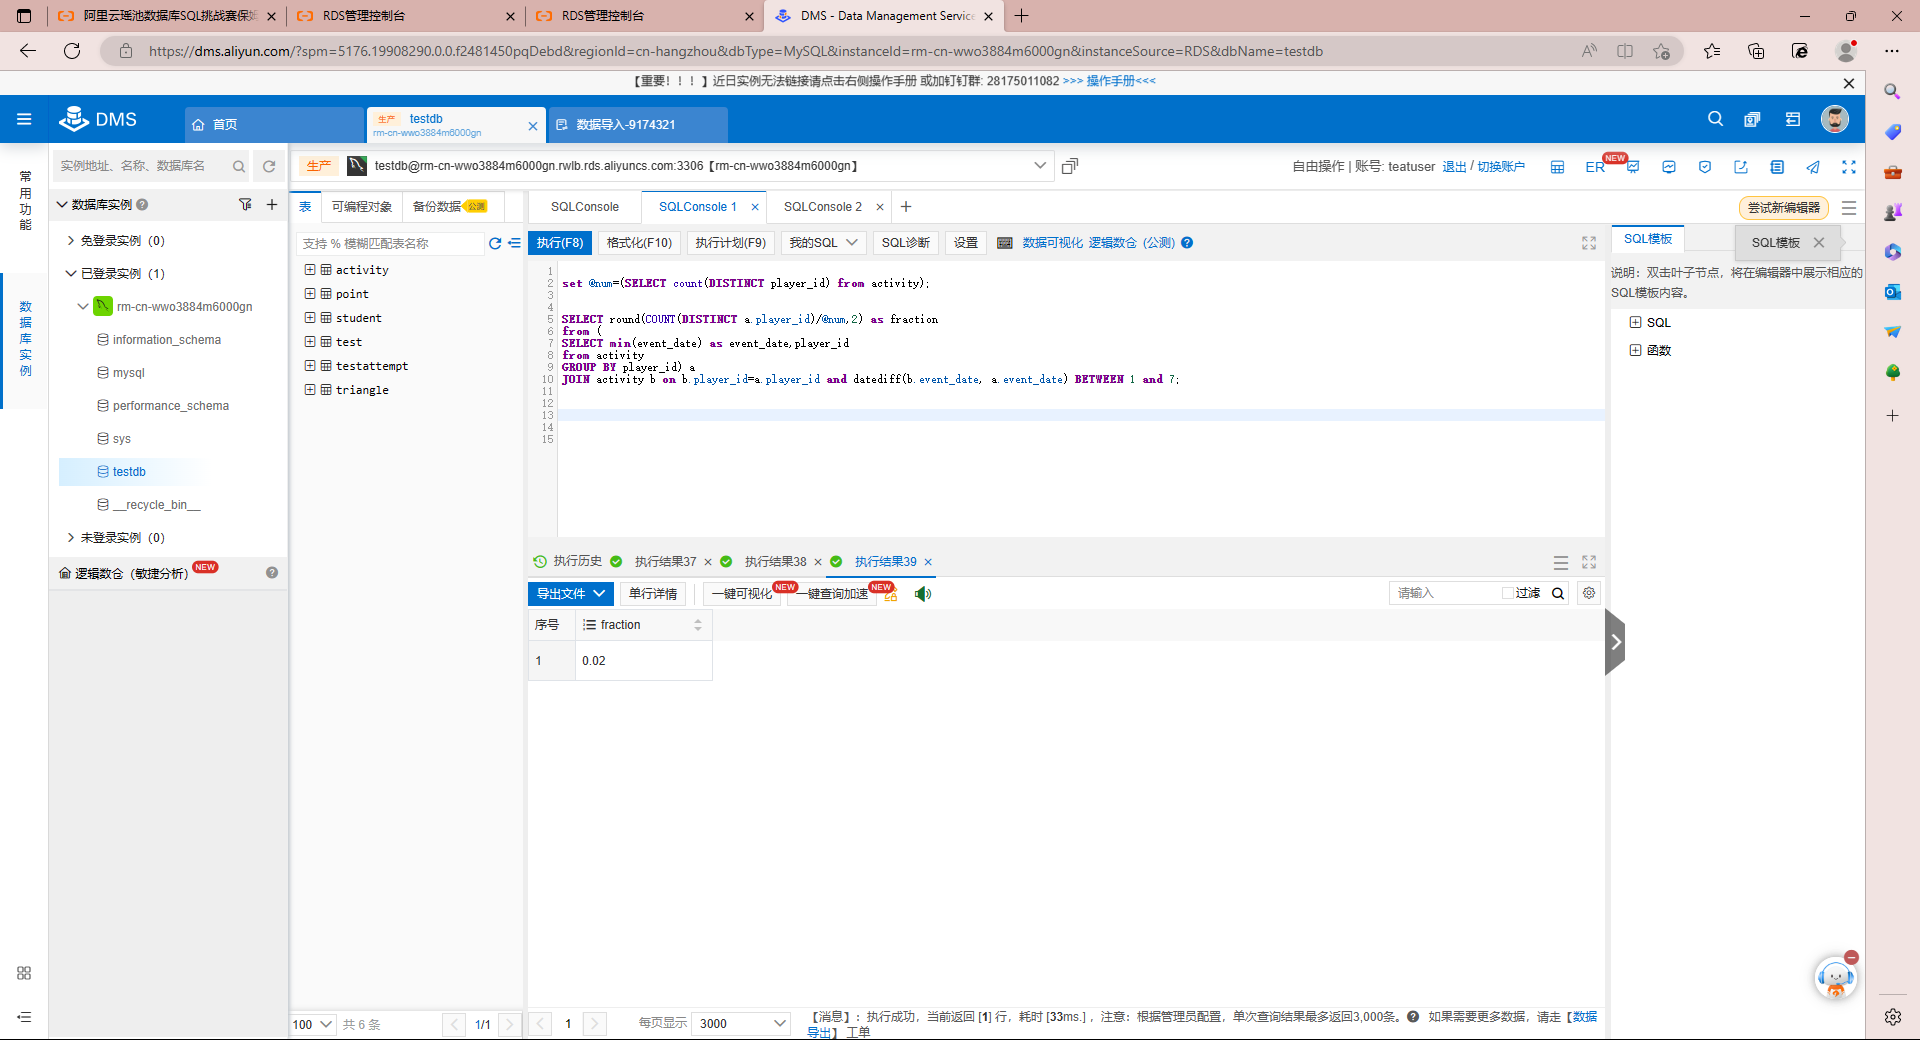Click the filter icon beside 数据库实例

245,204
